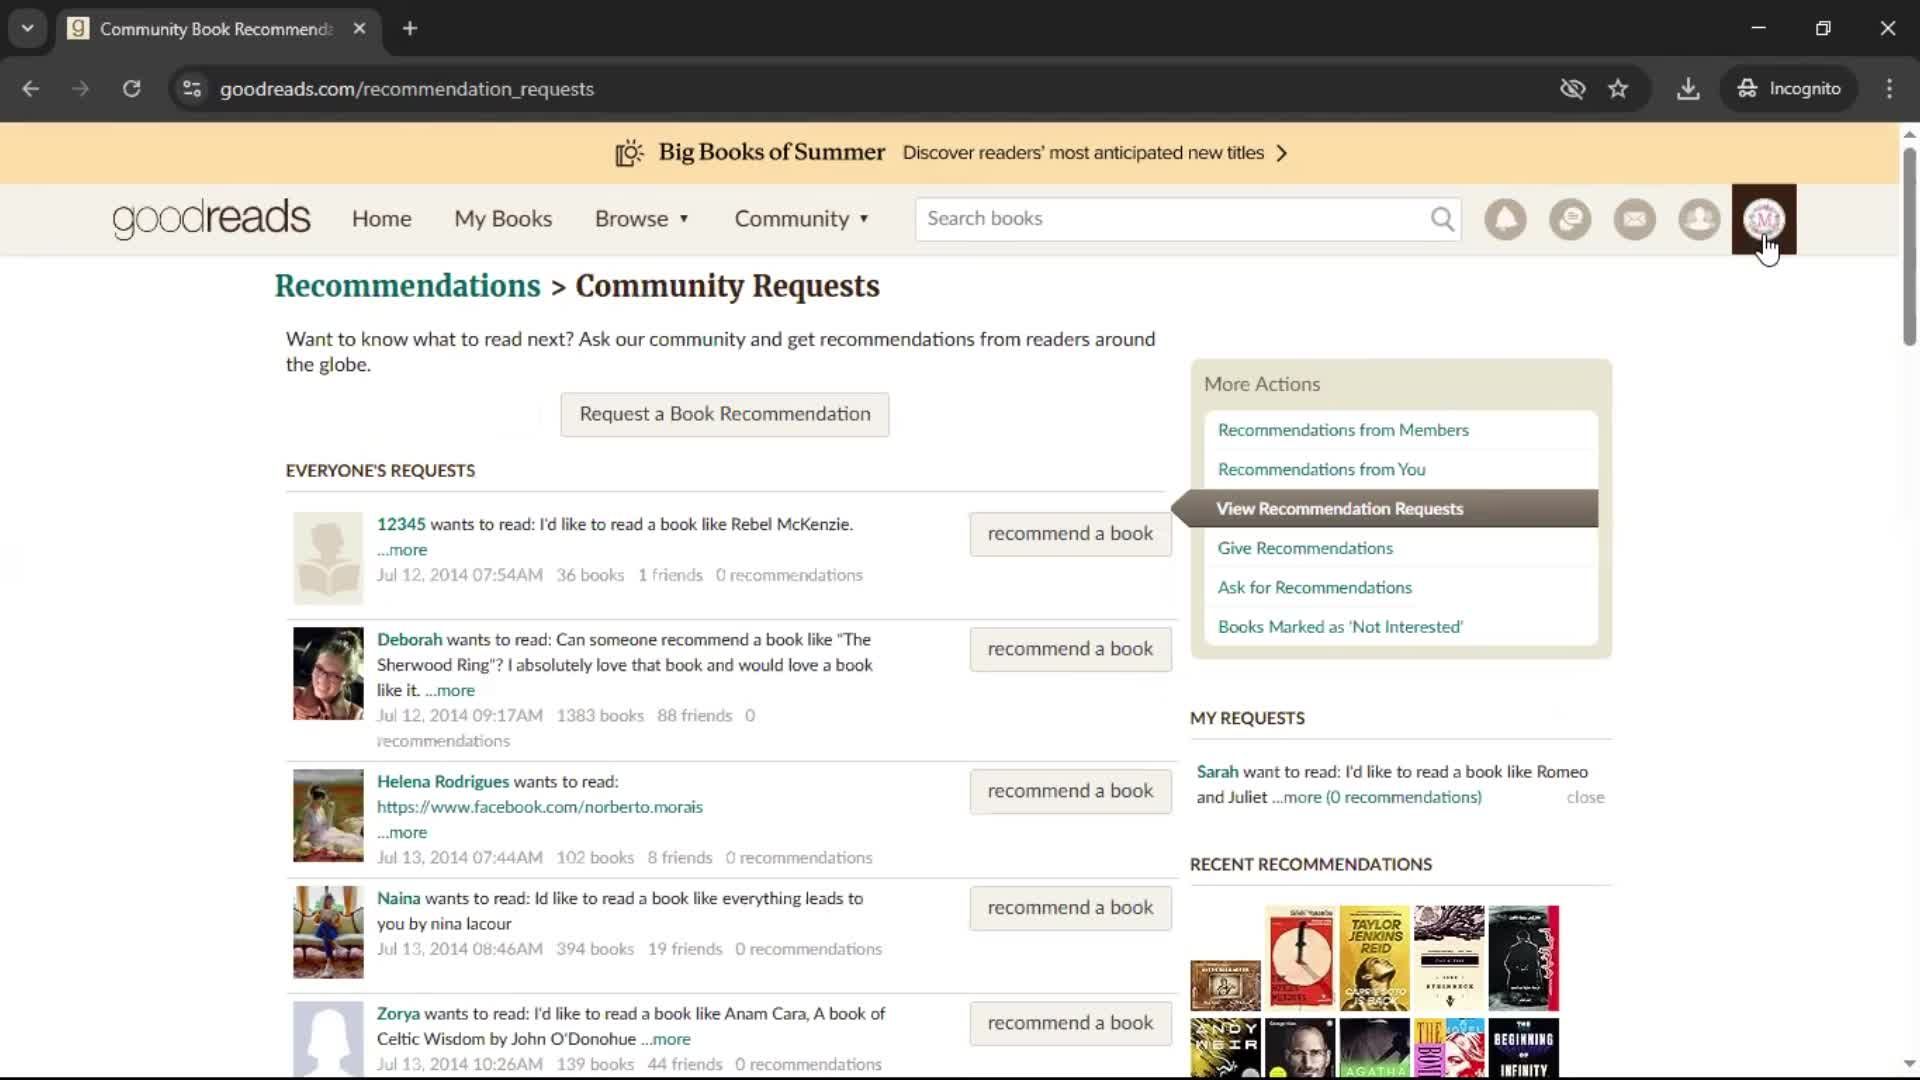Click close on the Sarah request
The image size is (1920, 1080).
pos(1585,798)
